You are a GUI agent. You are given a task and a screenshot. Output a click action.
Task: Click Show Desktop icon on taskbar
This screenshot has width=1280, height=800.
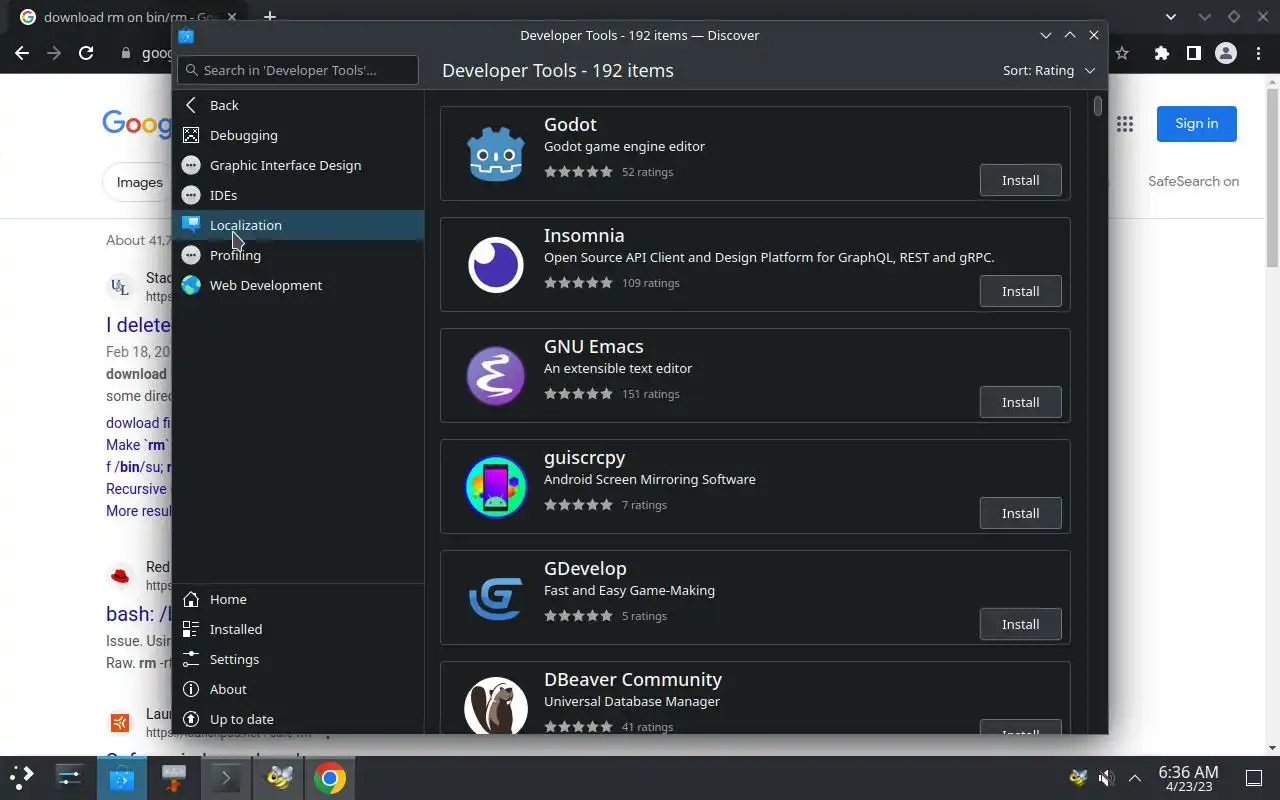pyautogui.click(x=1254, y=778)
